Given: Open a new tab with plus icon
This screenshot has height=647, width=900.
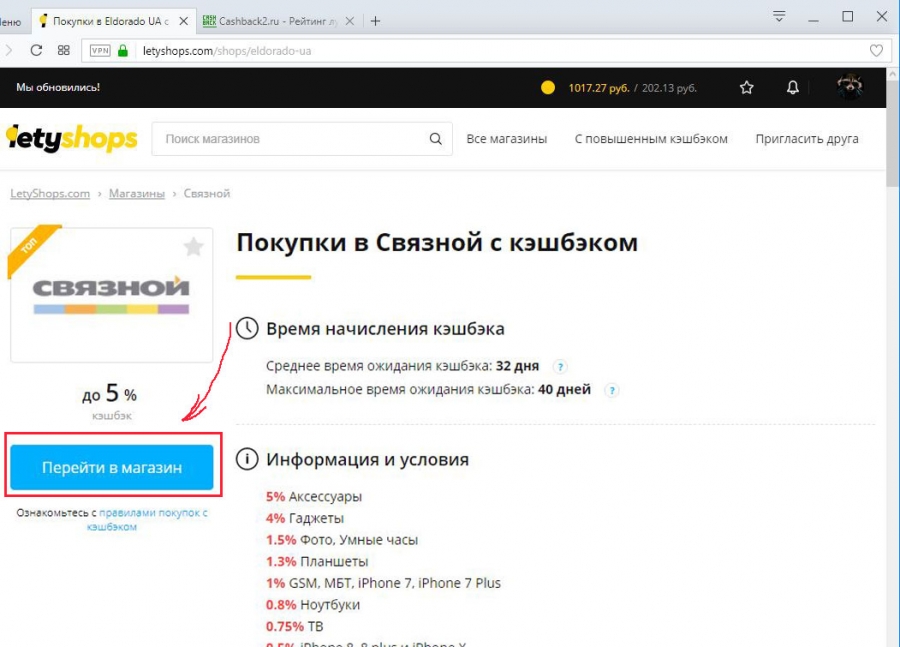Looking at the screenshot, I should pos(375,21).
